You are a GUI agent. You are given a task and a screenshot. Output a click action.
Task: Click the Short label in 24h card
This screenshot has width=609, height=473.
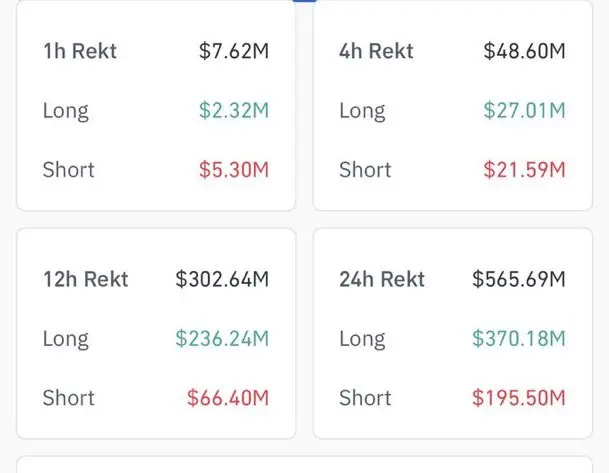point(365,397)
